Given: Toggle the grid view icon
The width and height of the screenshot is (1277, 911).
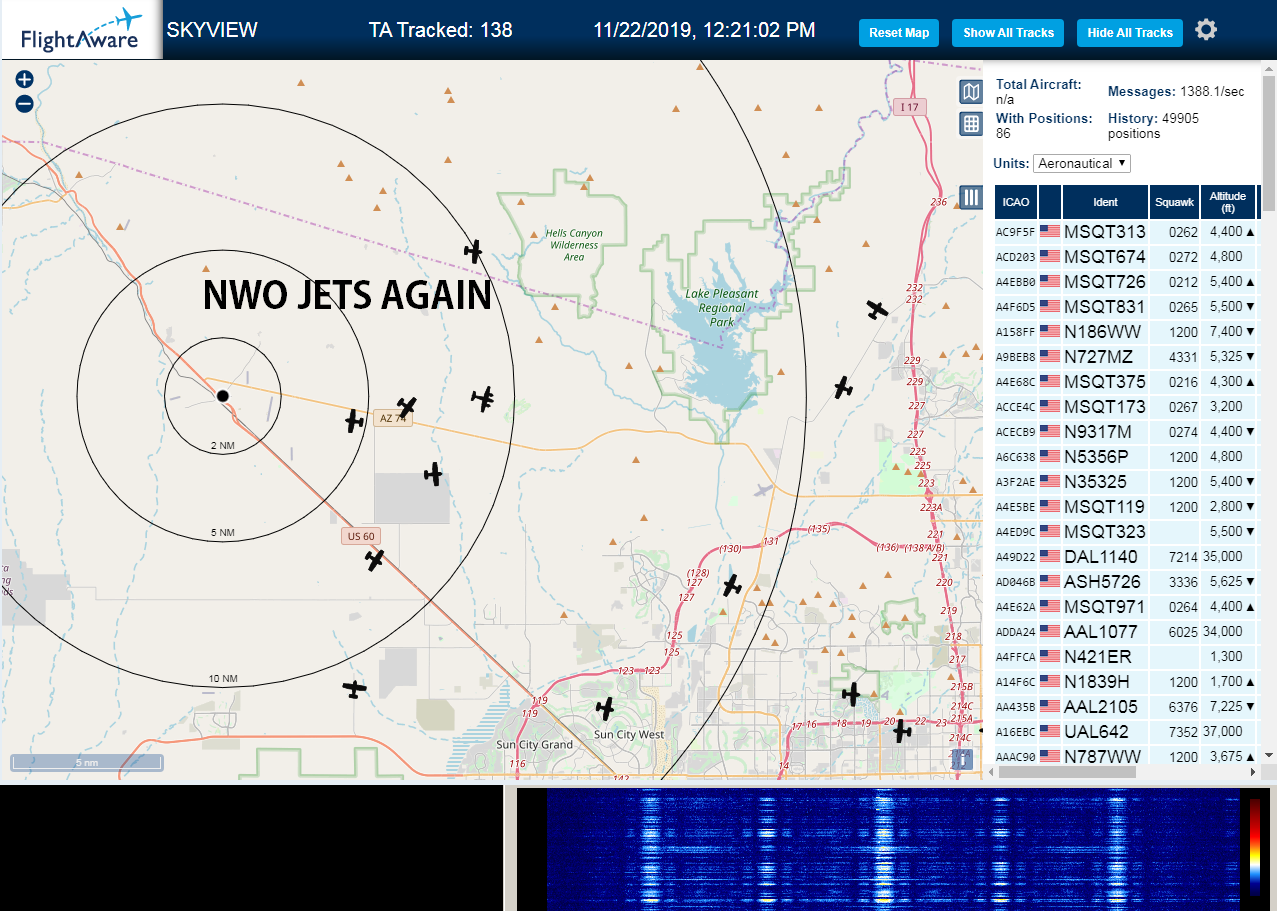Looking at the screenshot, I should 970,123.
